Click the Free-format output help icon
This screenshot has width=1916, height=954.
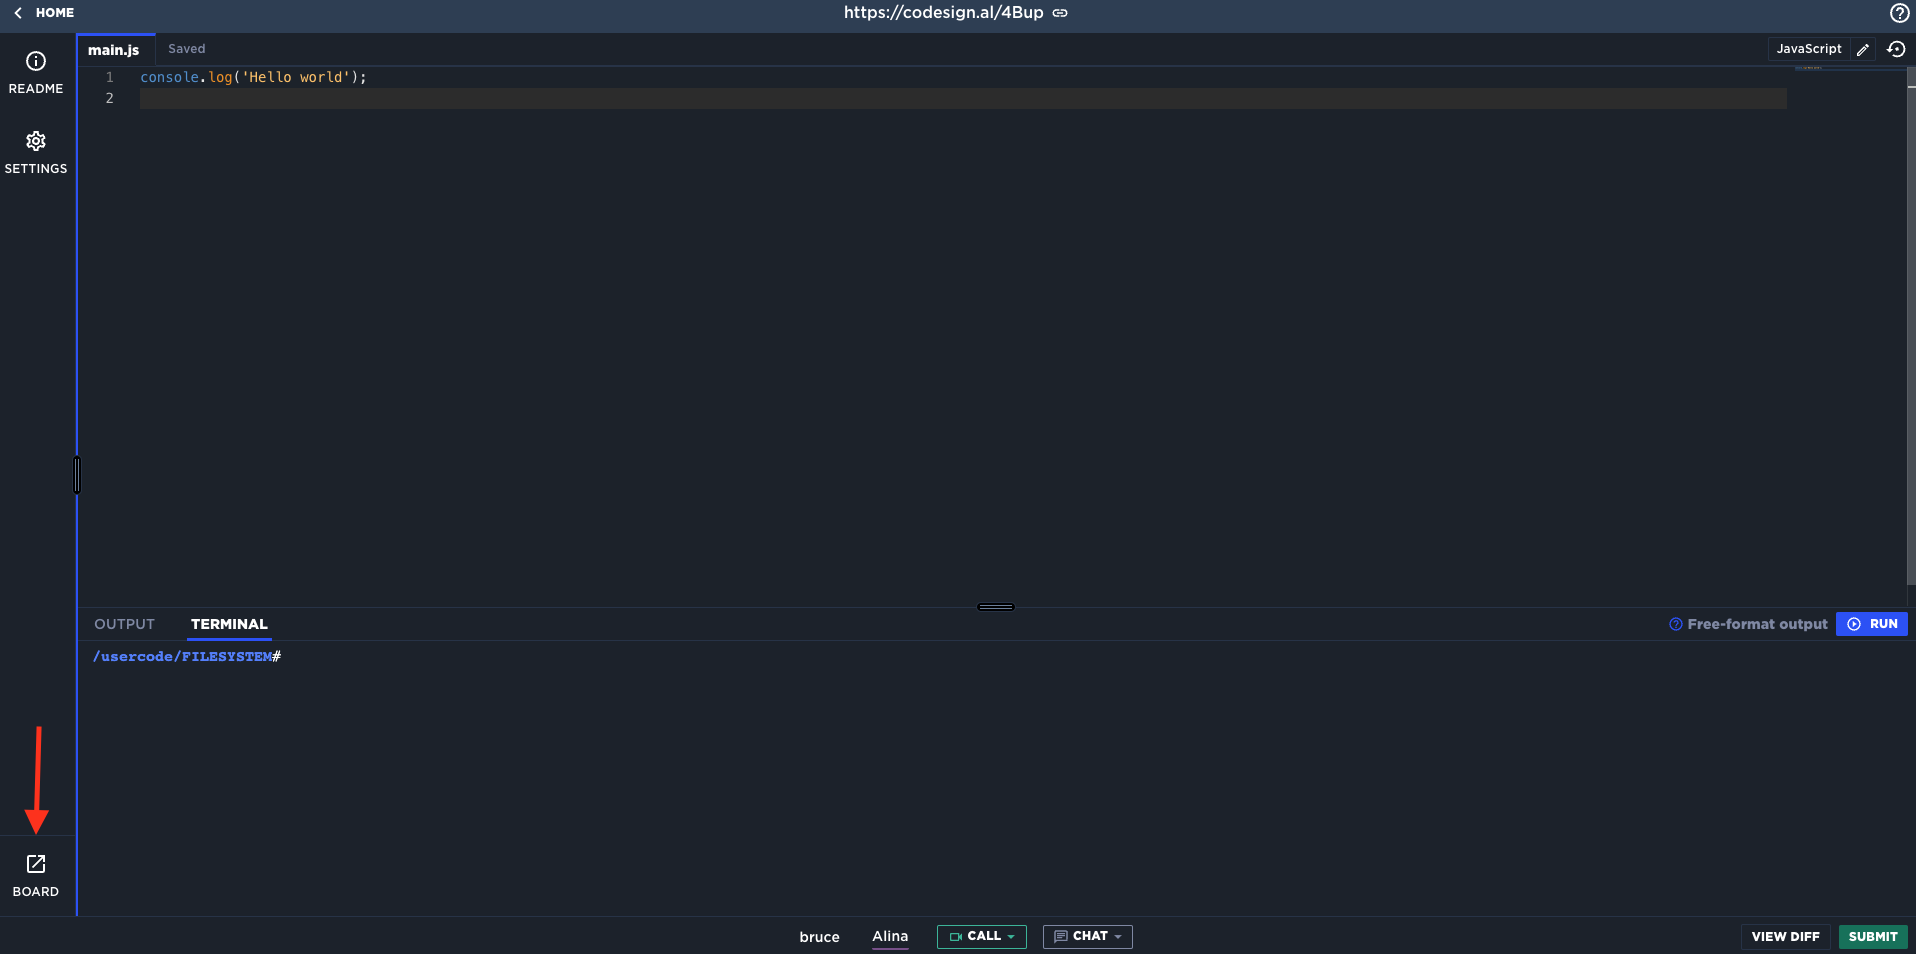(x=1675, y=624)
